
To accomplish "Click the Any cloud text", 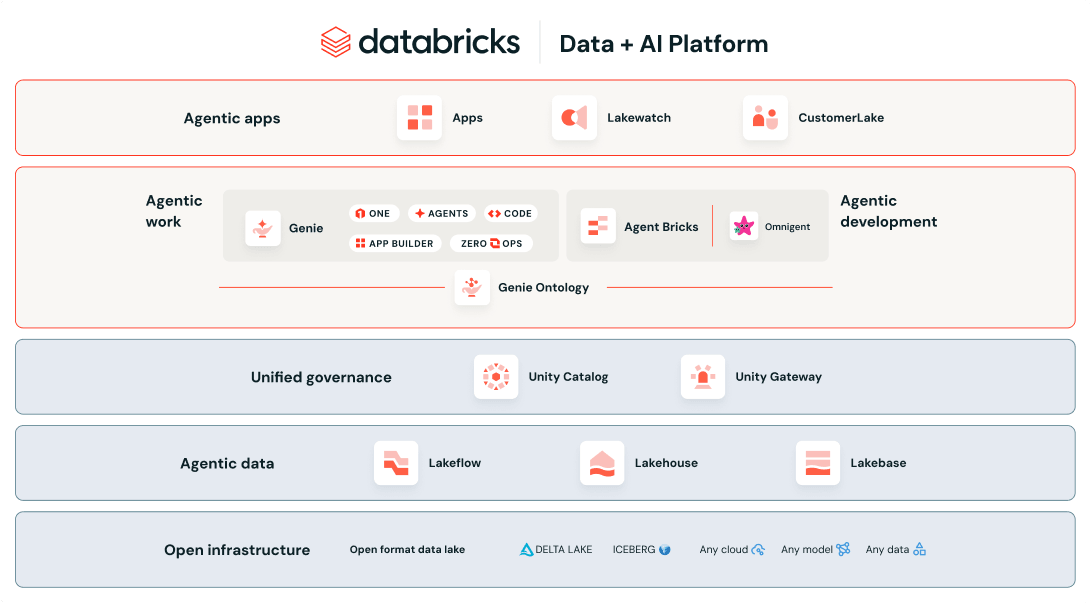I will (x=724, y=549).
